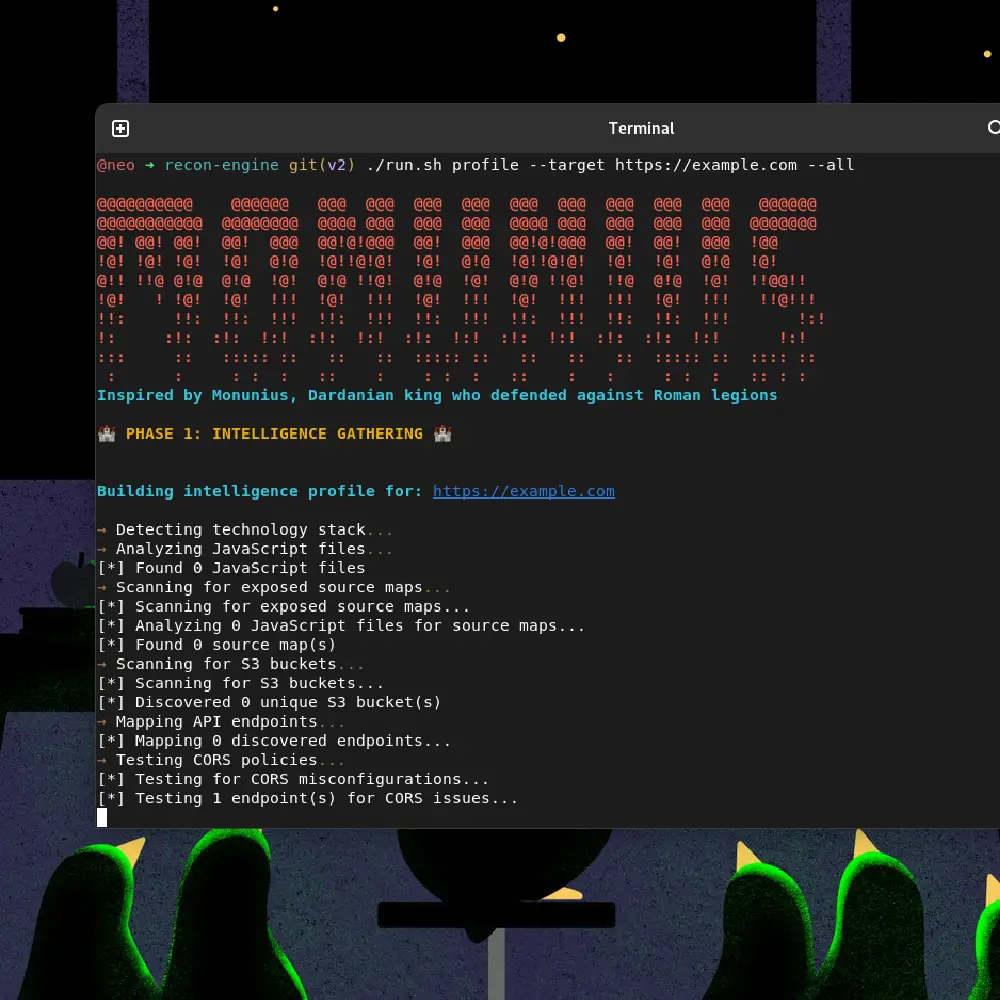Click the castle emoji before PHASE 1

tap(107, 434)
